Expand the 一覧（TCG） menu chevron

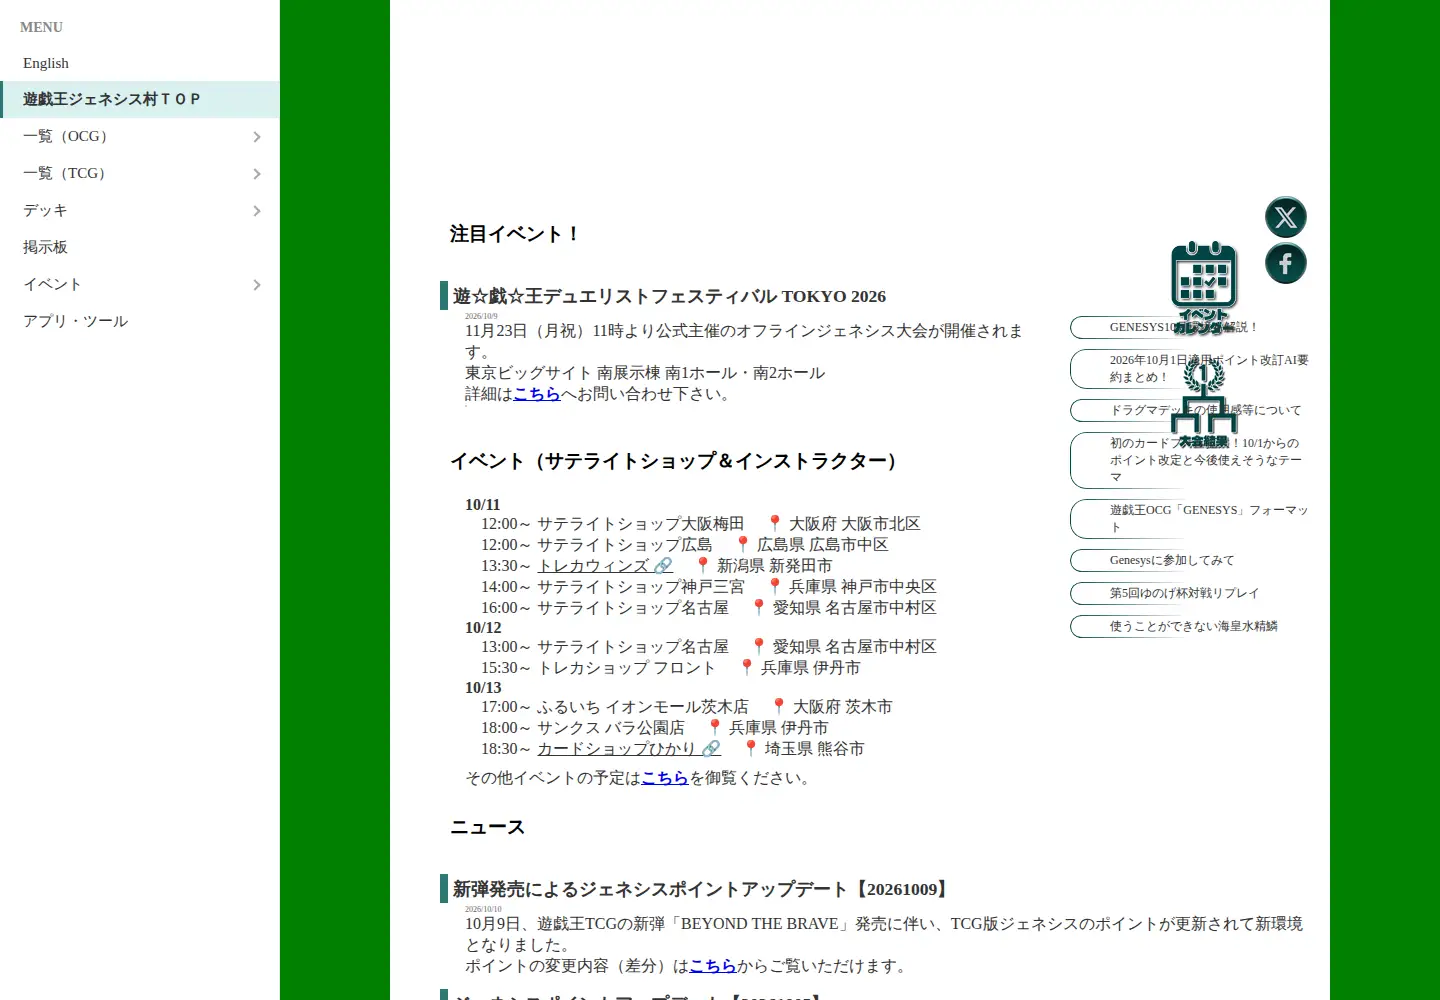click(x=257, y=174)
